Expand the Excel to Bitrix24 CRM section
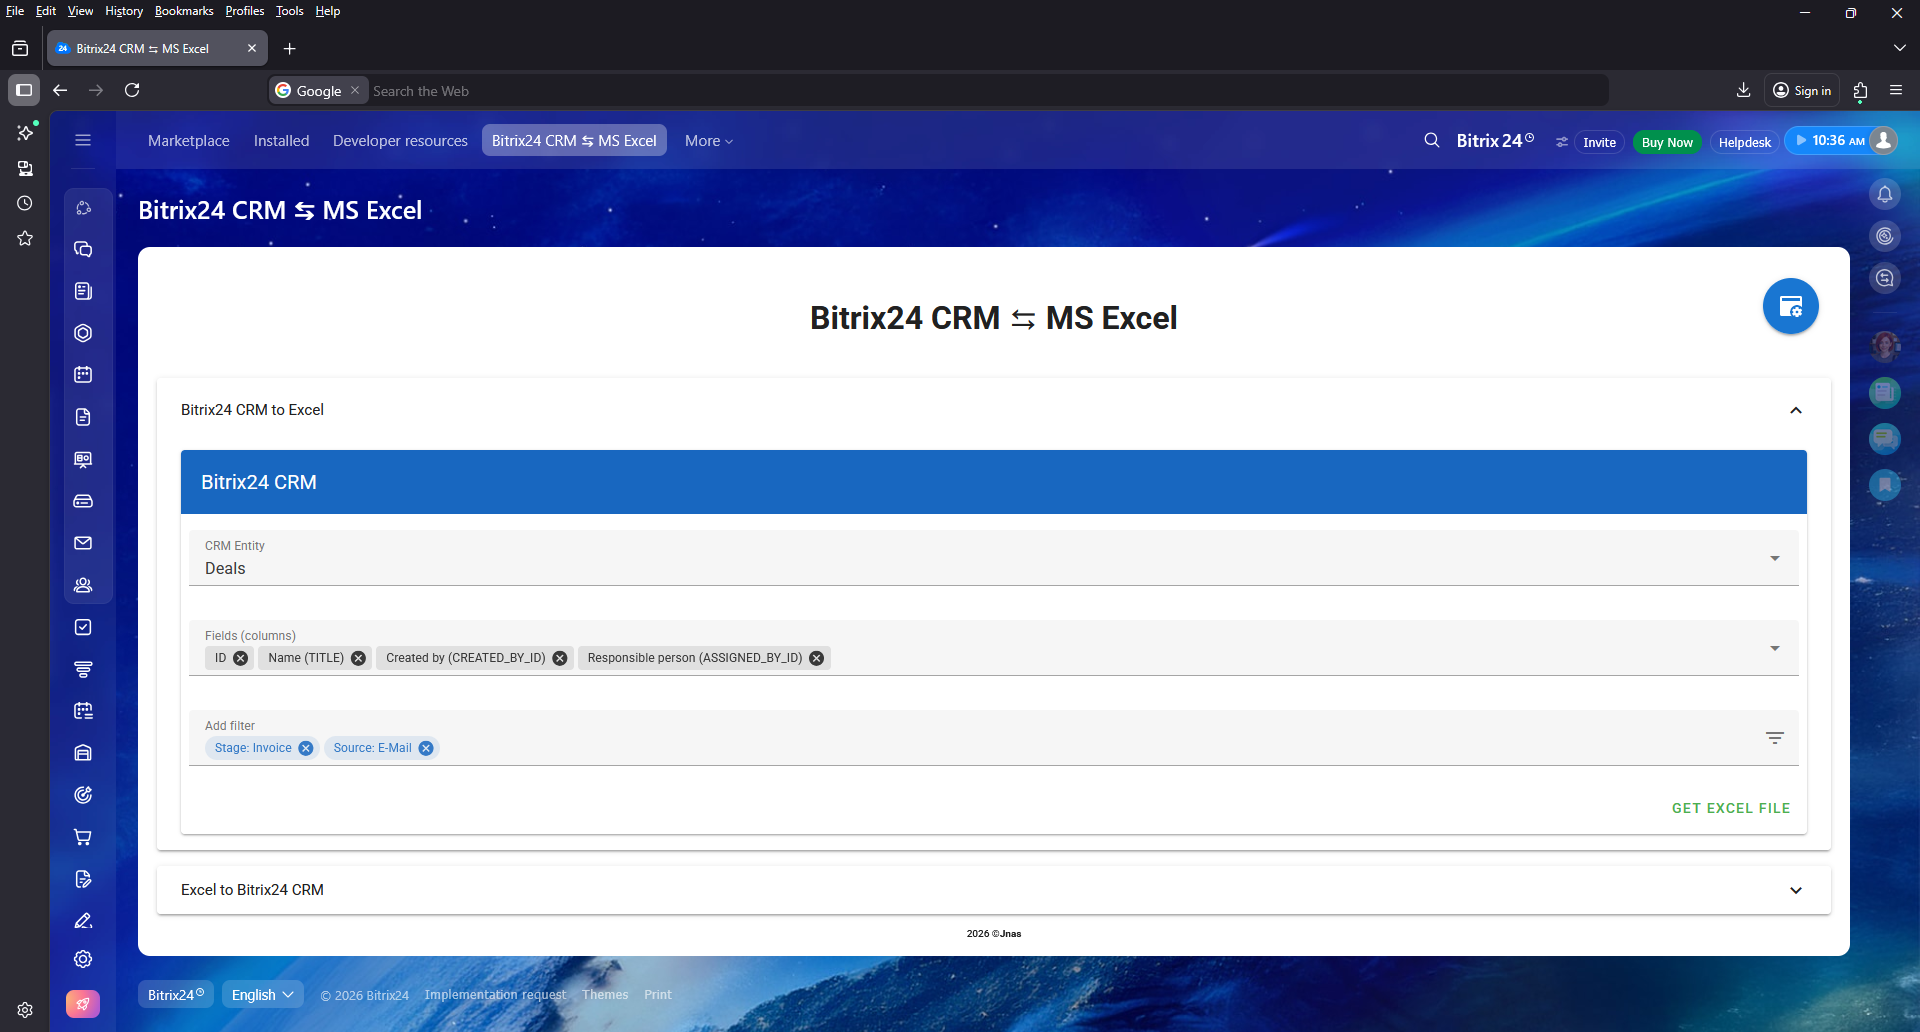 point(1795,890)
